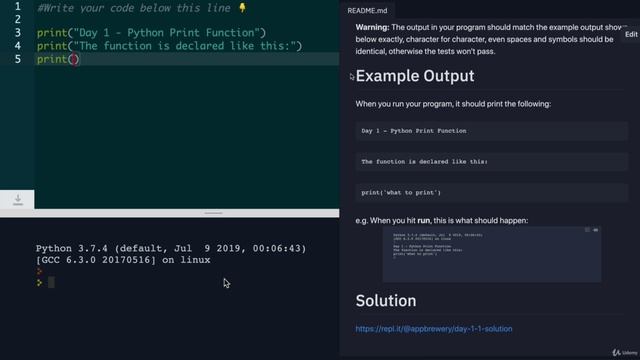640x360 pixels.
Task: Open the example run screenshot thumbnail
Action: (492, 254)
